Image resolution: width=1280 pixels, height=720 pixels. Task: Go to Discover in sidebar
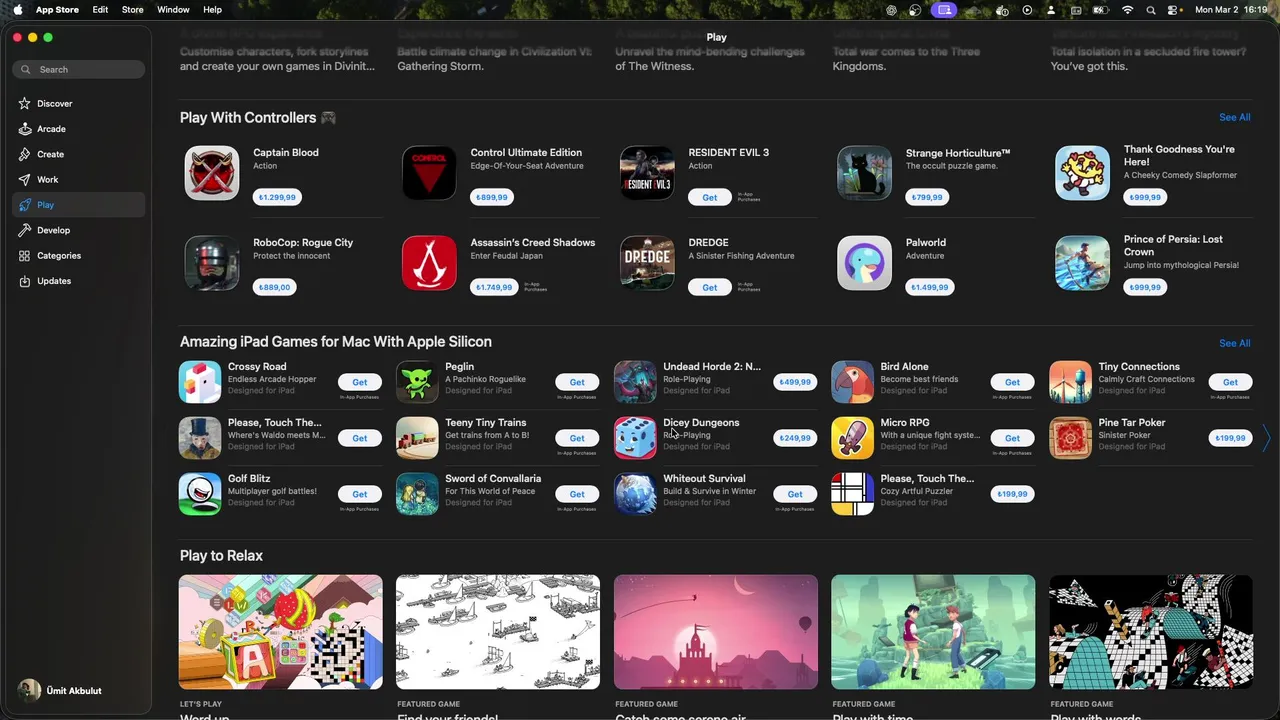79,104
